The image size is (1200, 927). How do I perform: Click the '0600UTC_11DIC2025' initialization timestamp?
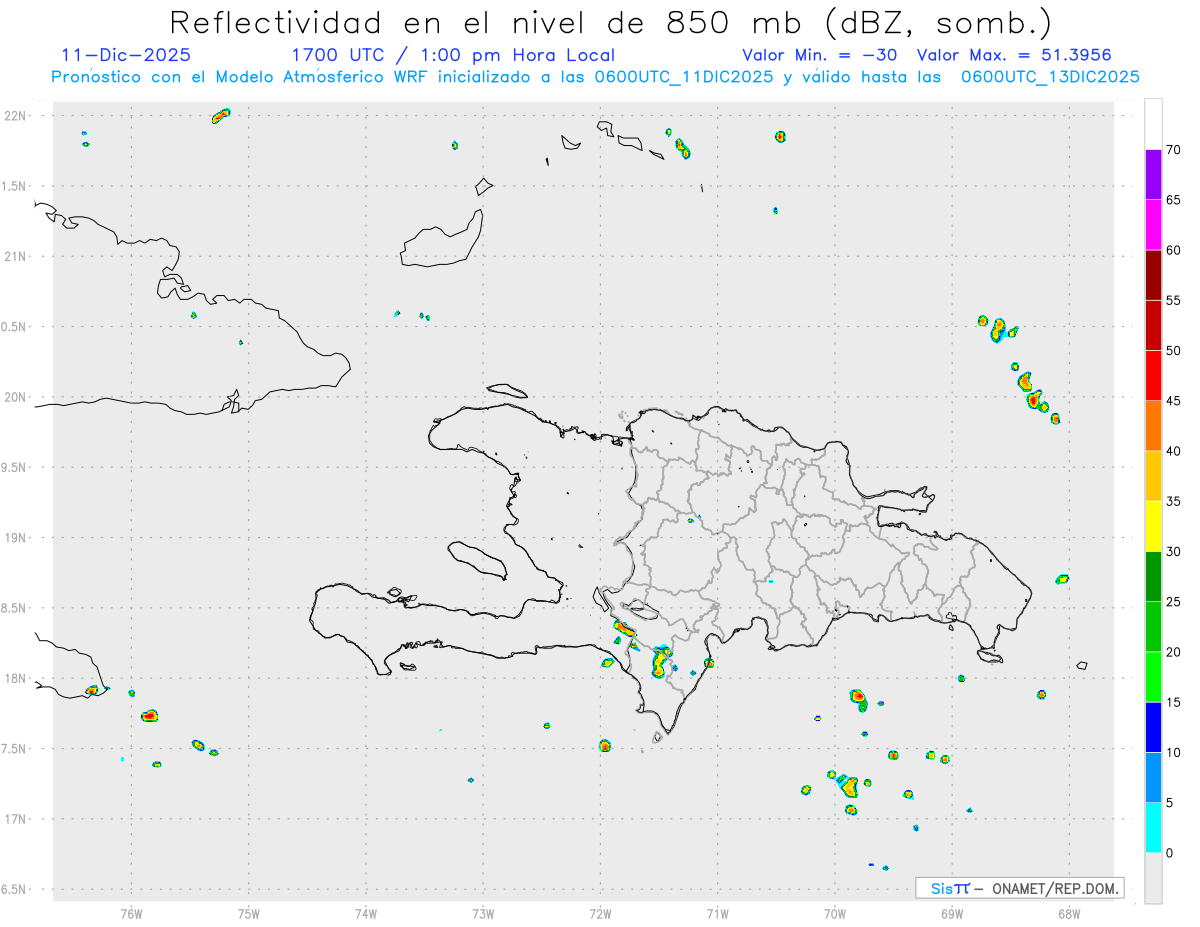pos(684,77)
